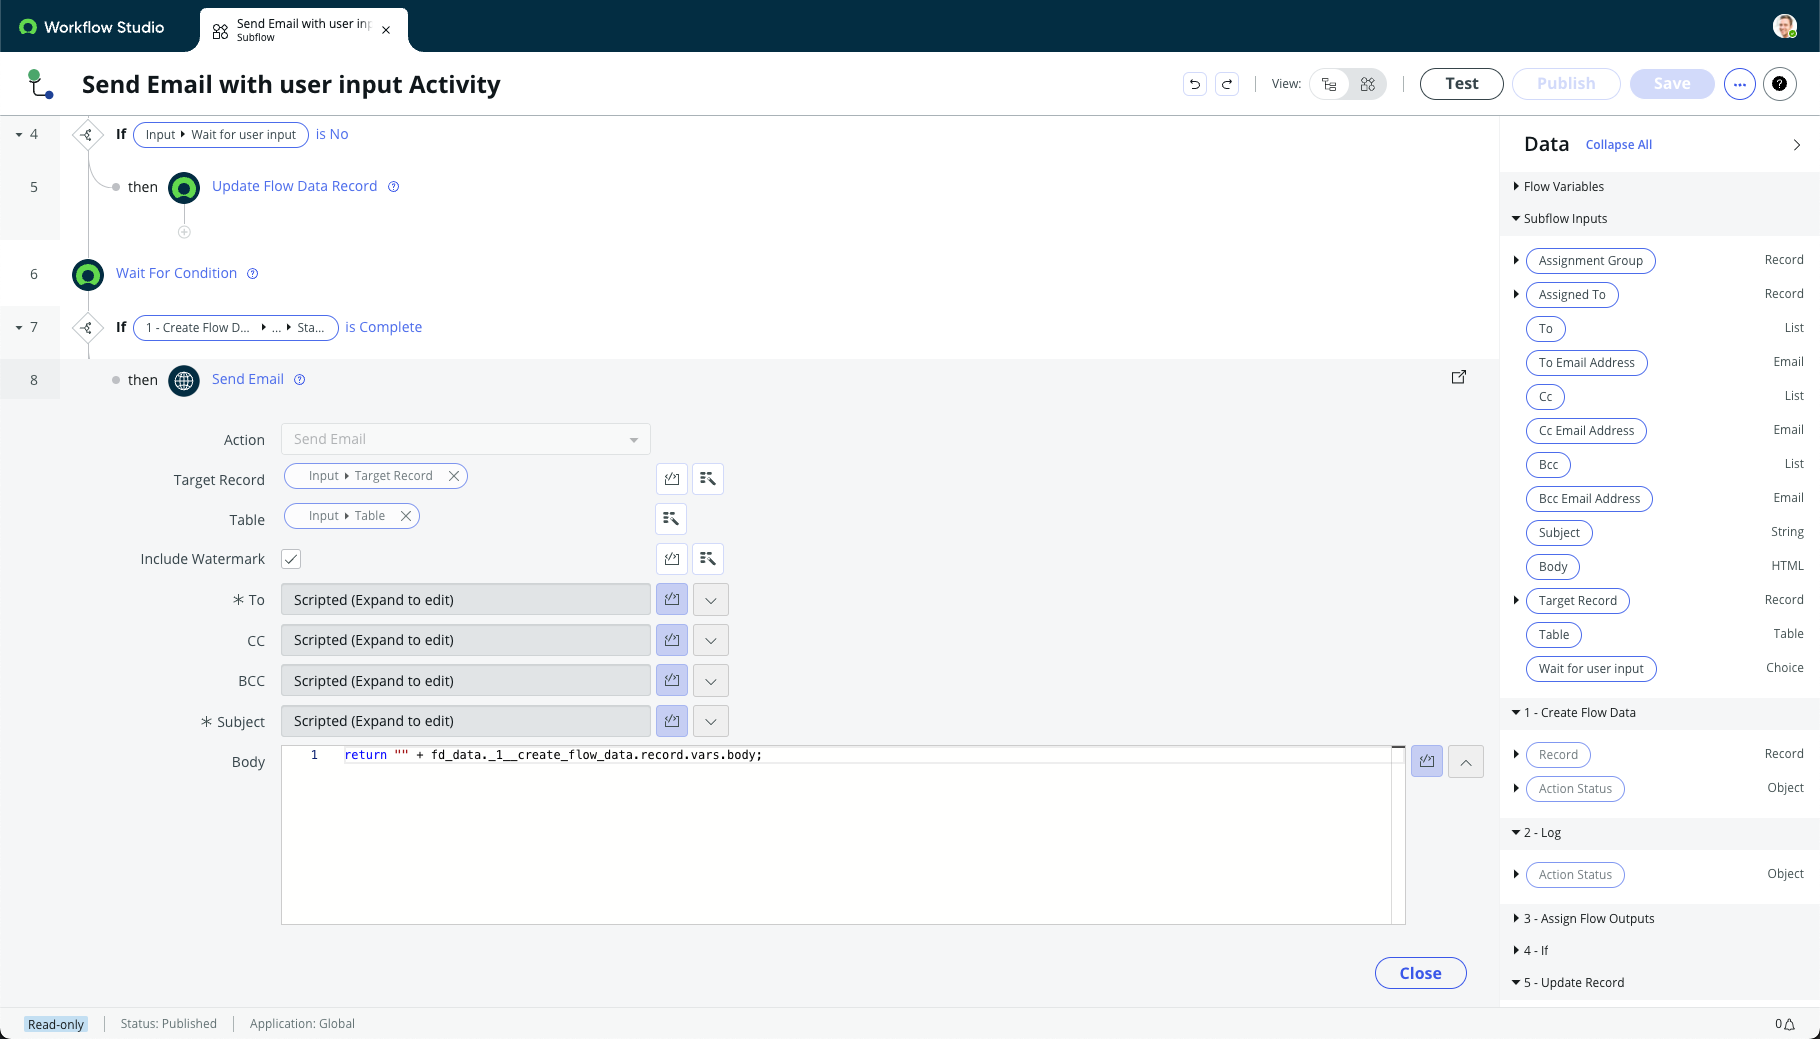Click help icon next to Wait For Condition

(x=253, y=273)
